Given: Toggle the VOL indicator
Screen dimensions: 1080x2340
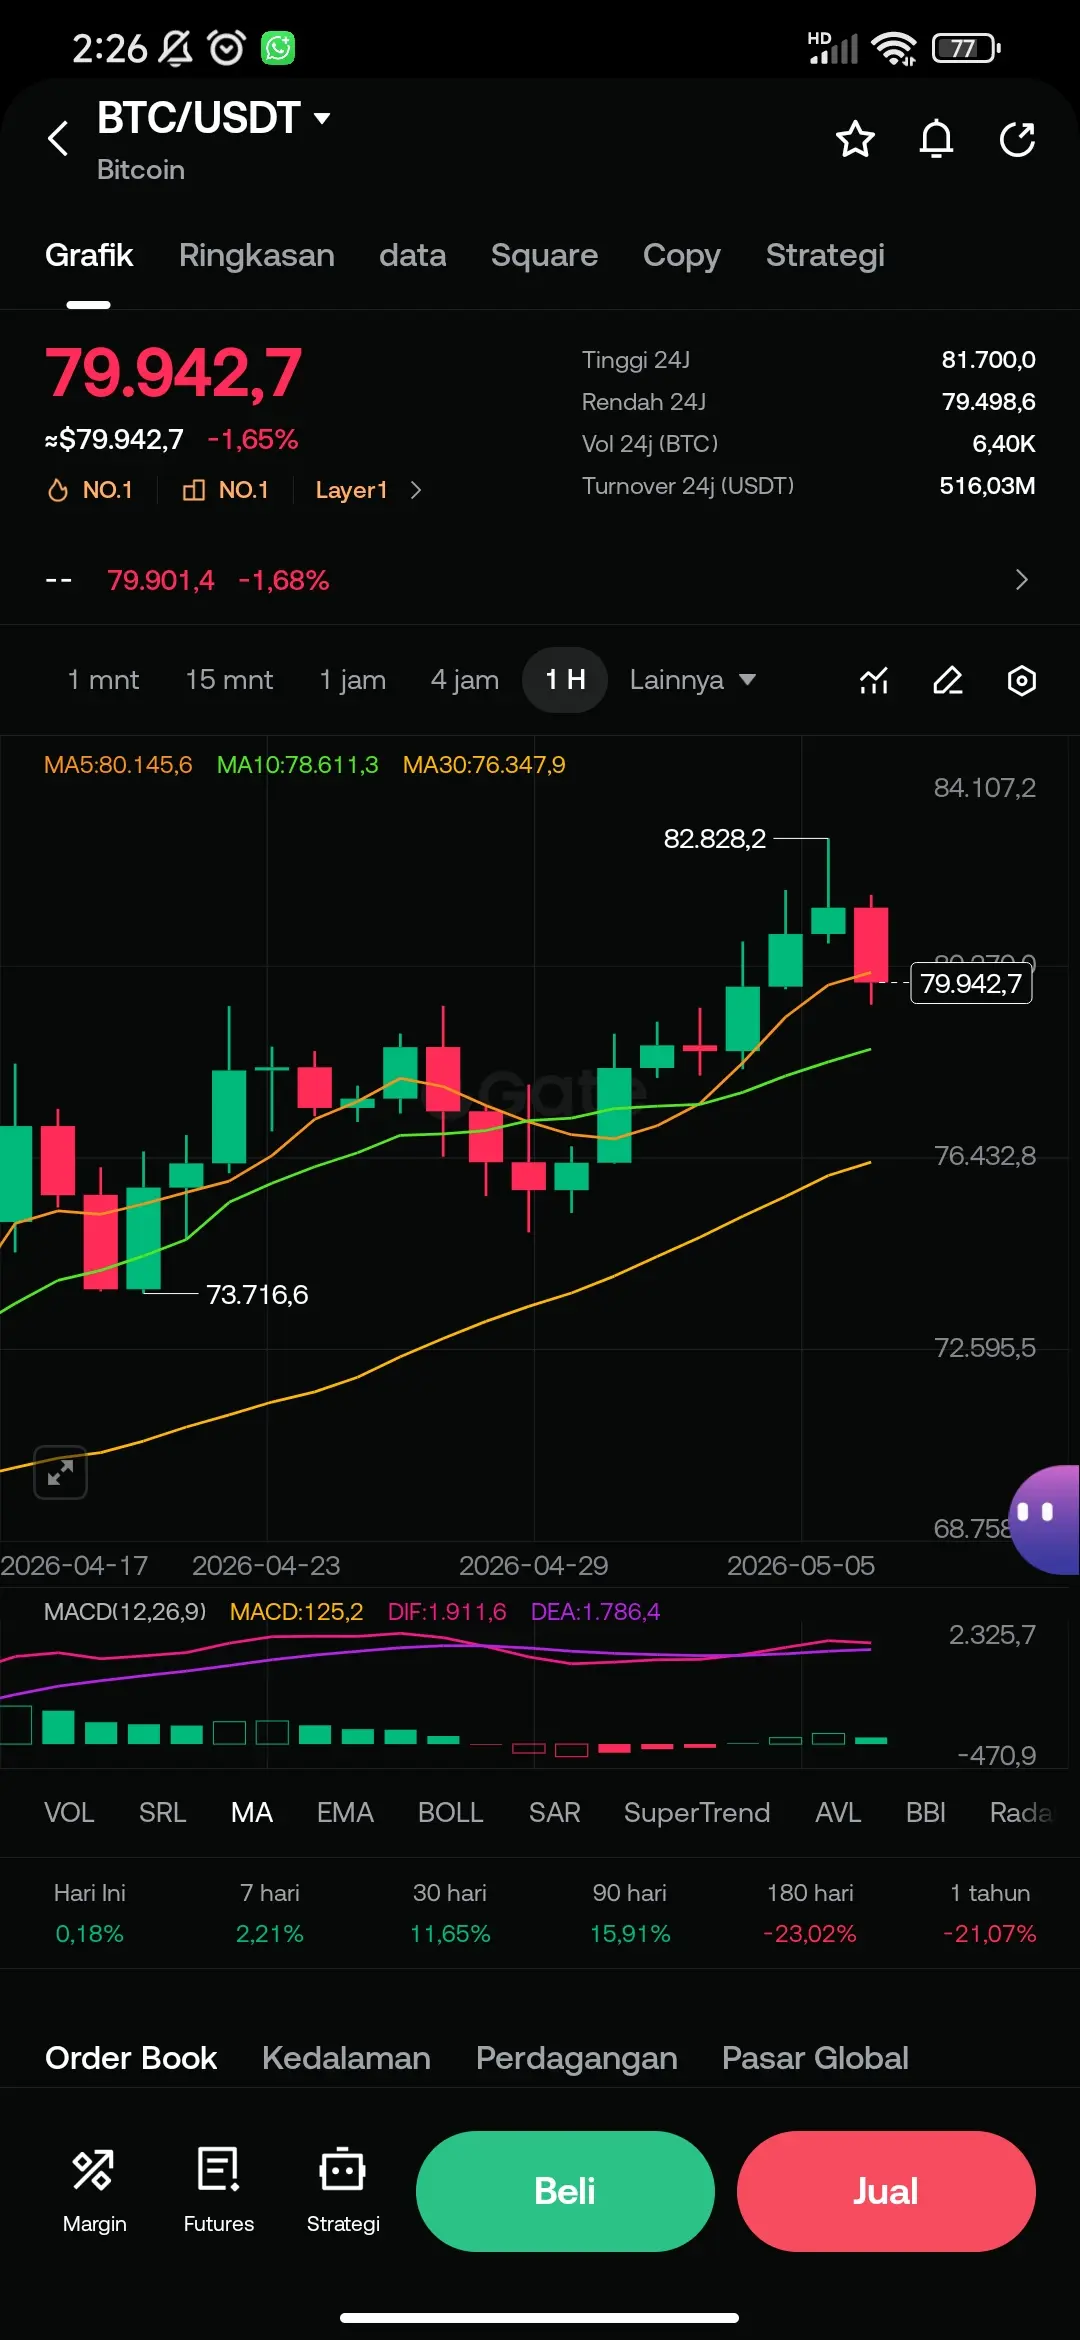Looking at the screenshot, I should pyautogui.click(x=69, y=1813).
